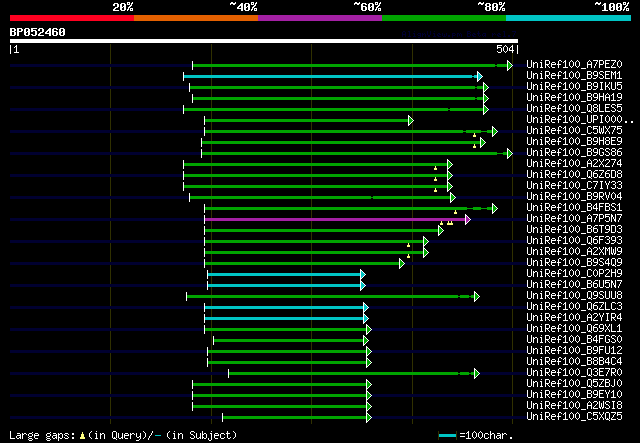This screenshot has height=443, width=640.
Task: Click the purple ~60% identity legend segment
Action: [x=320, y=18]
